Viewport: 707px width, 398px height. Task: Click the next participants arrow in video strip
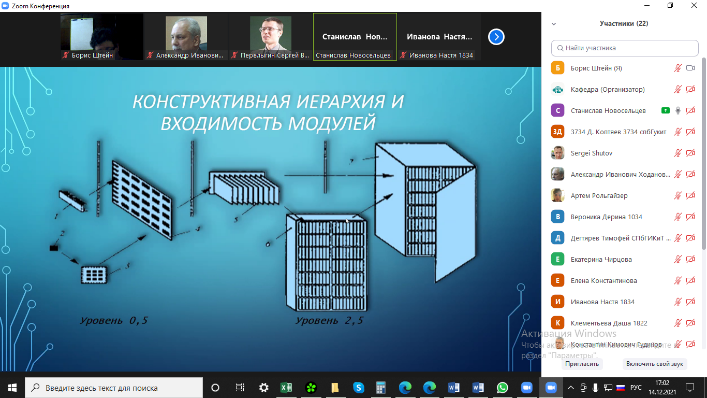coord(496,37)
